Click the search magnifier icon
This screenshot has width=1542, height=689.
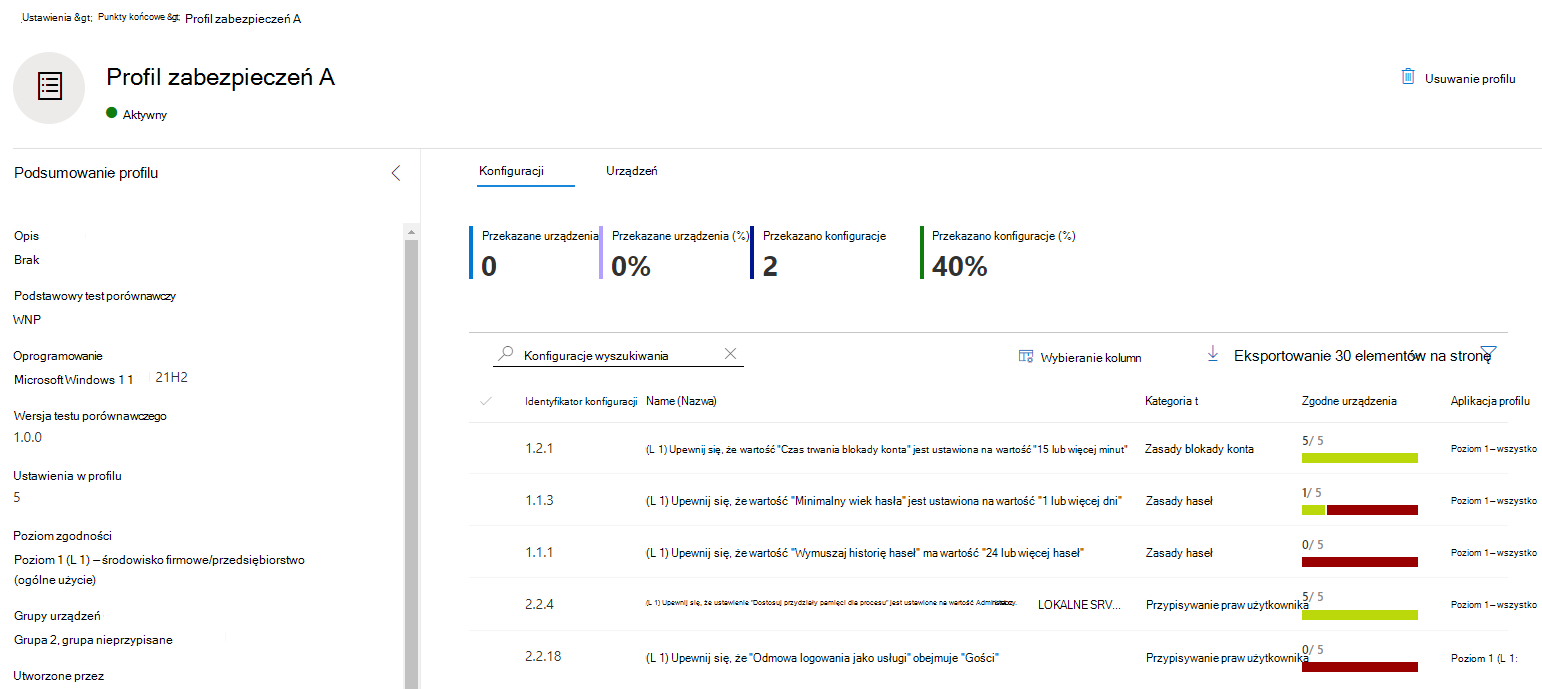click(506, 354)
